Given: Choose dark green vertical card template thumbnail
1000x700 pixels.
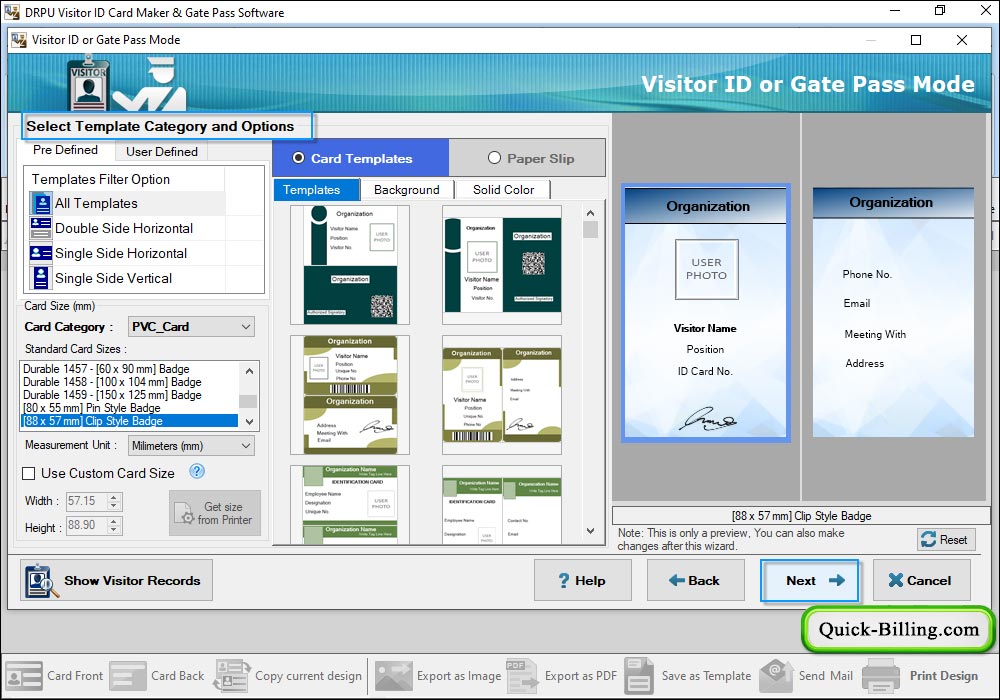Looking at the screenshot, I should (x=349, y=265).
